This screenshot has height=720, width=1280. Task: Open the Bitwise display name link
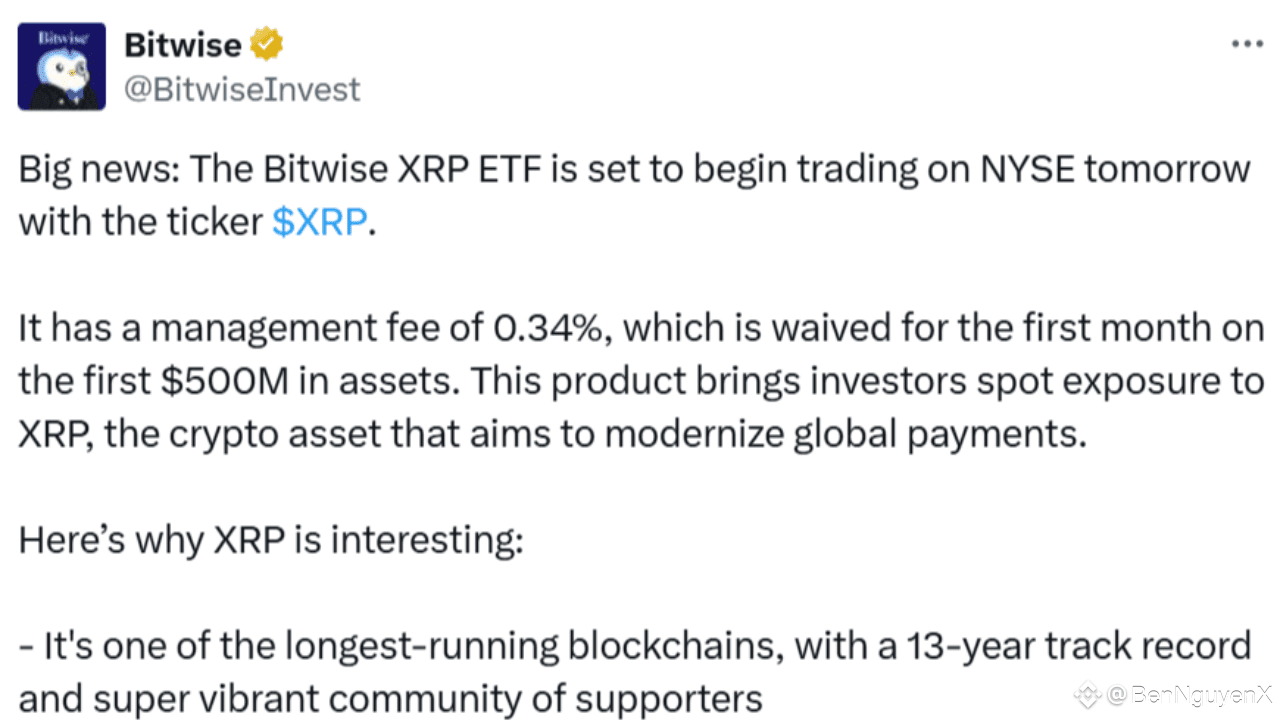[x=182, y=45]
